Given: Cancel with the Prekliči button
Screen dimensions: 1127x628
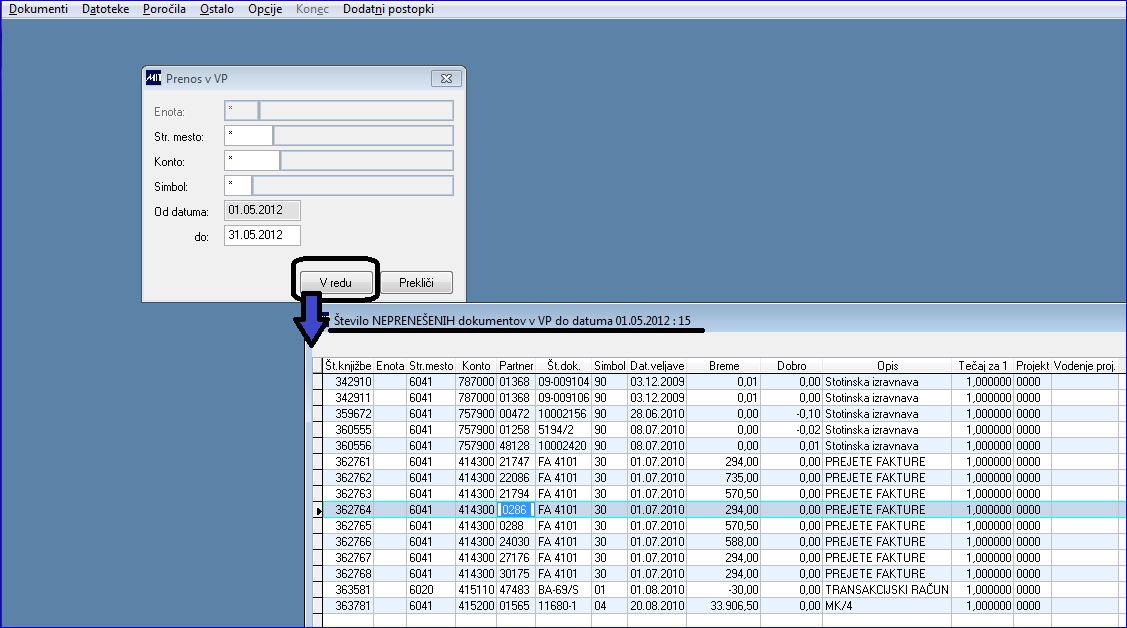Looking at the screenshot, I should pyautogui.click(x=416, y=282).
